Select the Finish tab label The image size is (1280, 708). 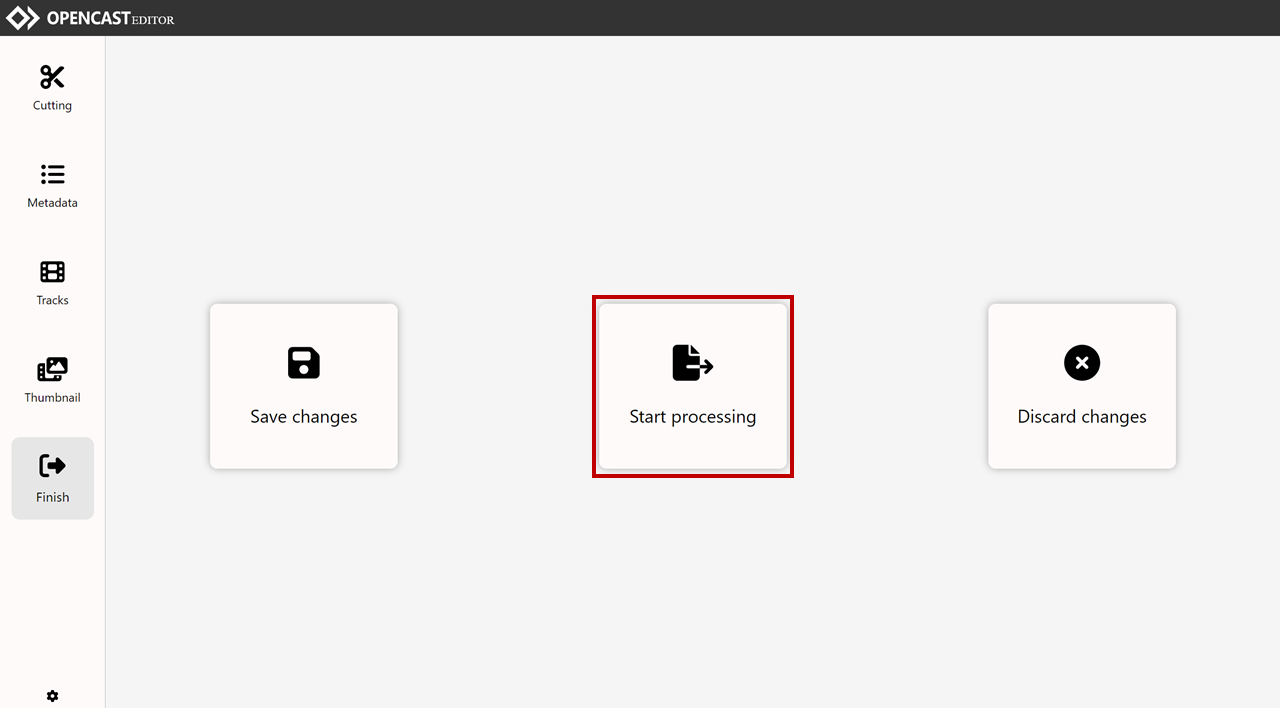(52, 497)
